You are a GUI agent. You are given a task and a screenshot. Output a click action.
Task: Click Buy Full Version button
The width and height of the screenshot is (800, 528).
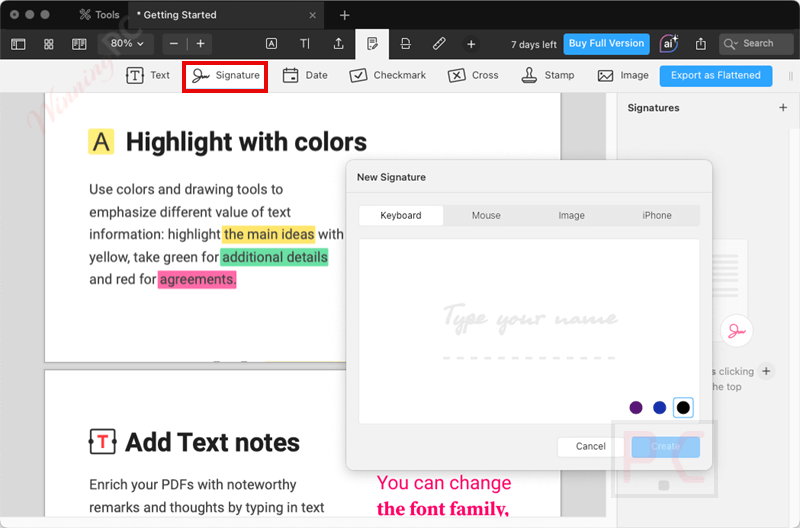pos(606,44)
